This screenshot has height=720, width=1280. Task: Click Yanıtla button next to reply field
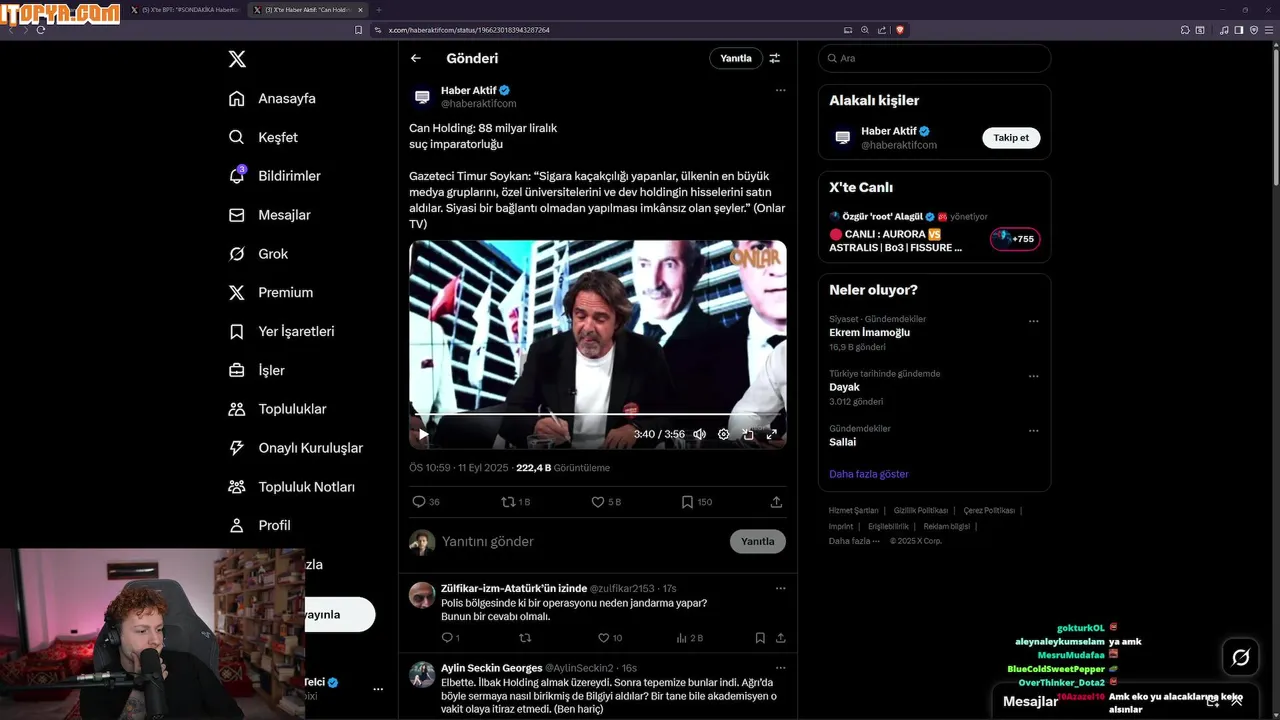click(x=758, y=541)
